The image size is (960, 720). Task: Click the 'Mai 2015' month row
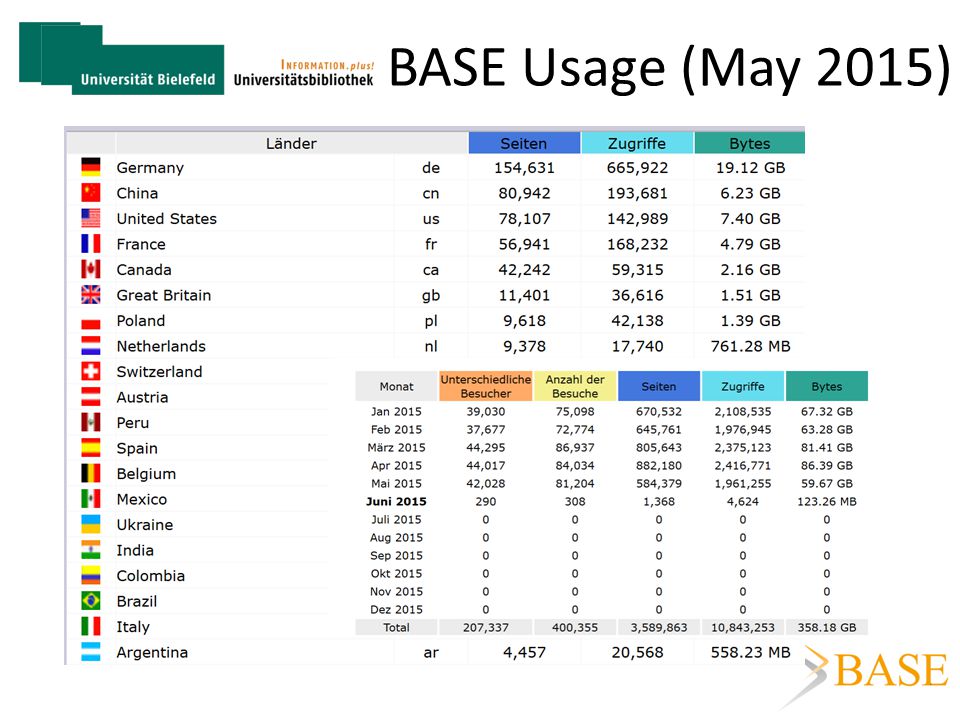[x=396, y=484]
